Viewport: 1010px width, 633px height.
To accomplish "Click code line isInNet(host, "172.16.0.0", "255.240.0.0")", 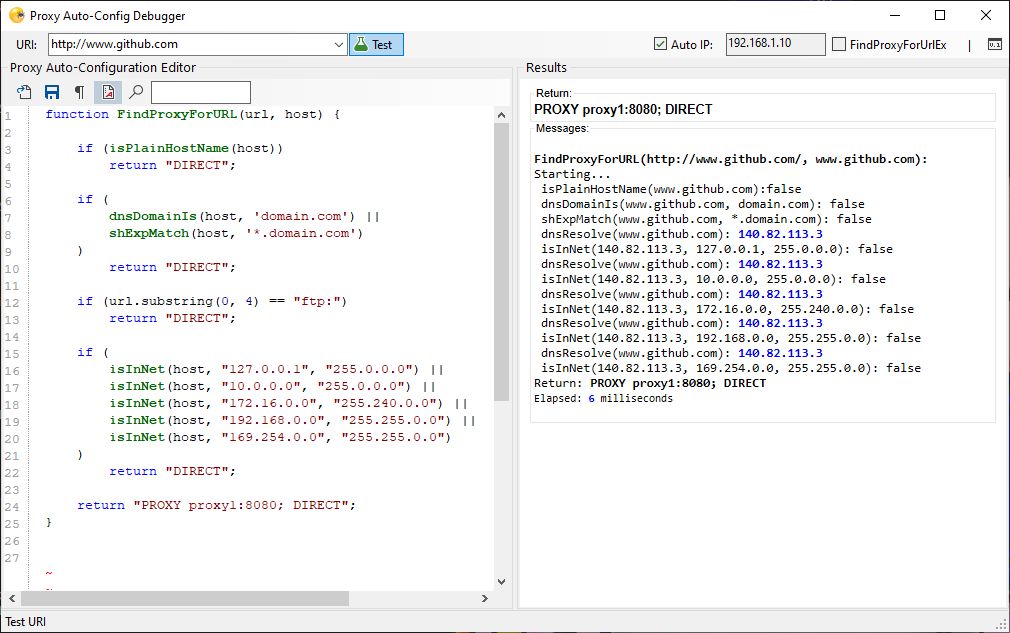I will (x=288, y=403).
